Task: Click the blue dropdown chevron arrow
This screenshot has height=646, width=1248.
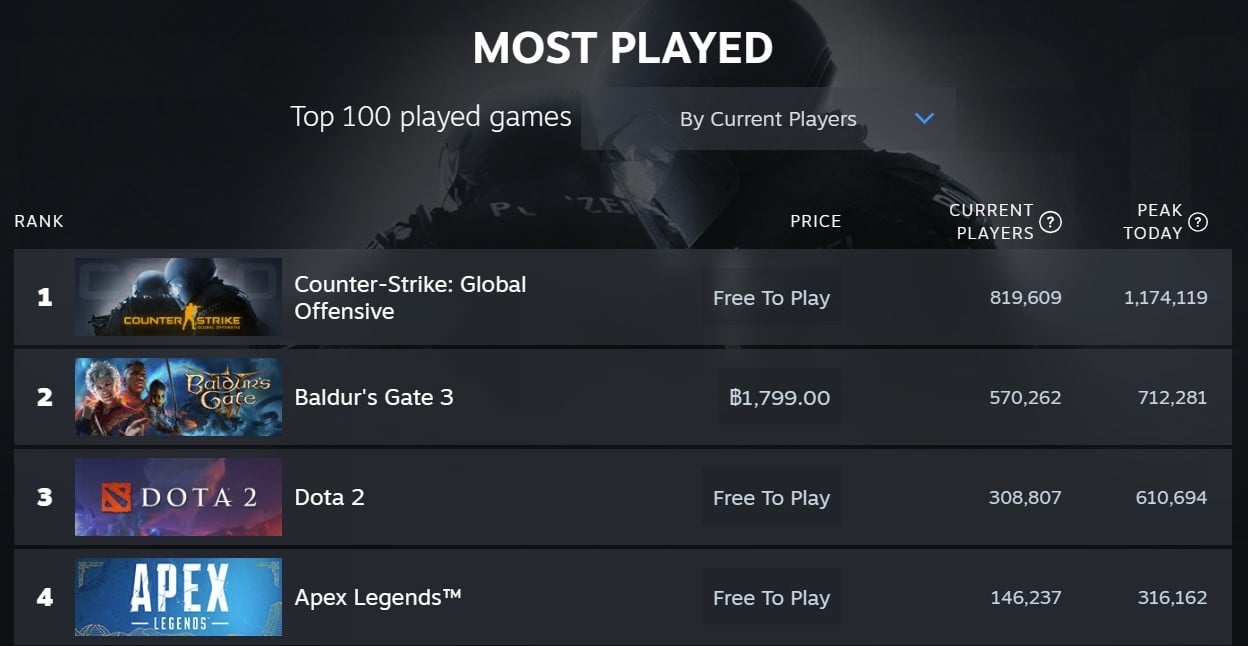Action: [x=924, y=119]
